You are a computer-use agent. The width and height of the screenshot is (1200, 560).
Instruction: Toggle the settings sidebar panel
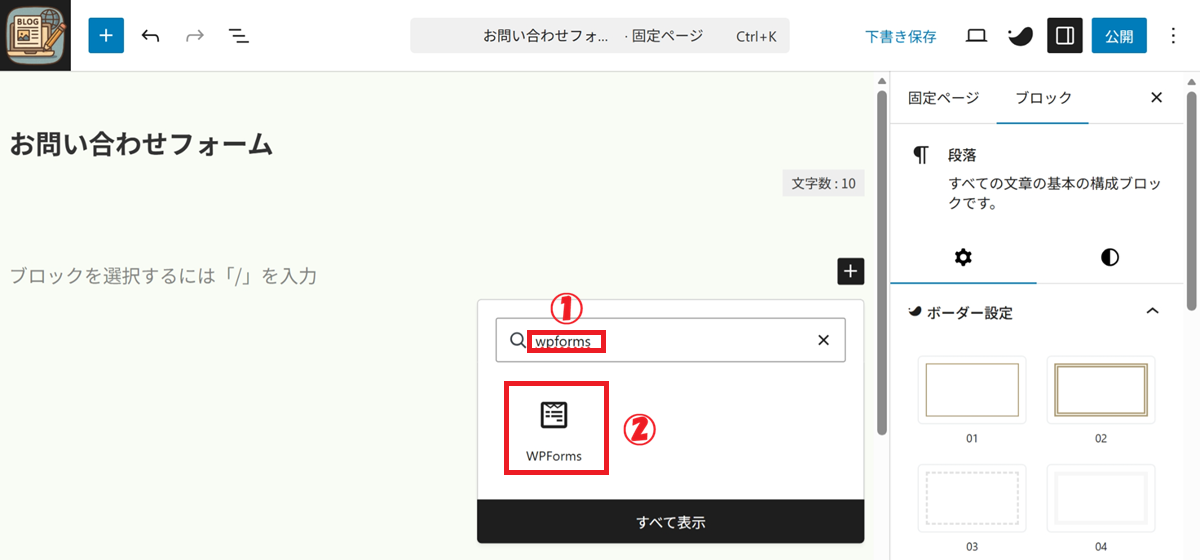[x=1065, y=36]
